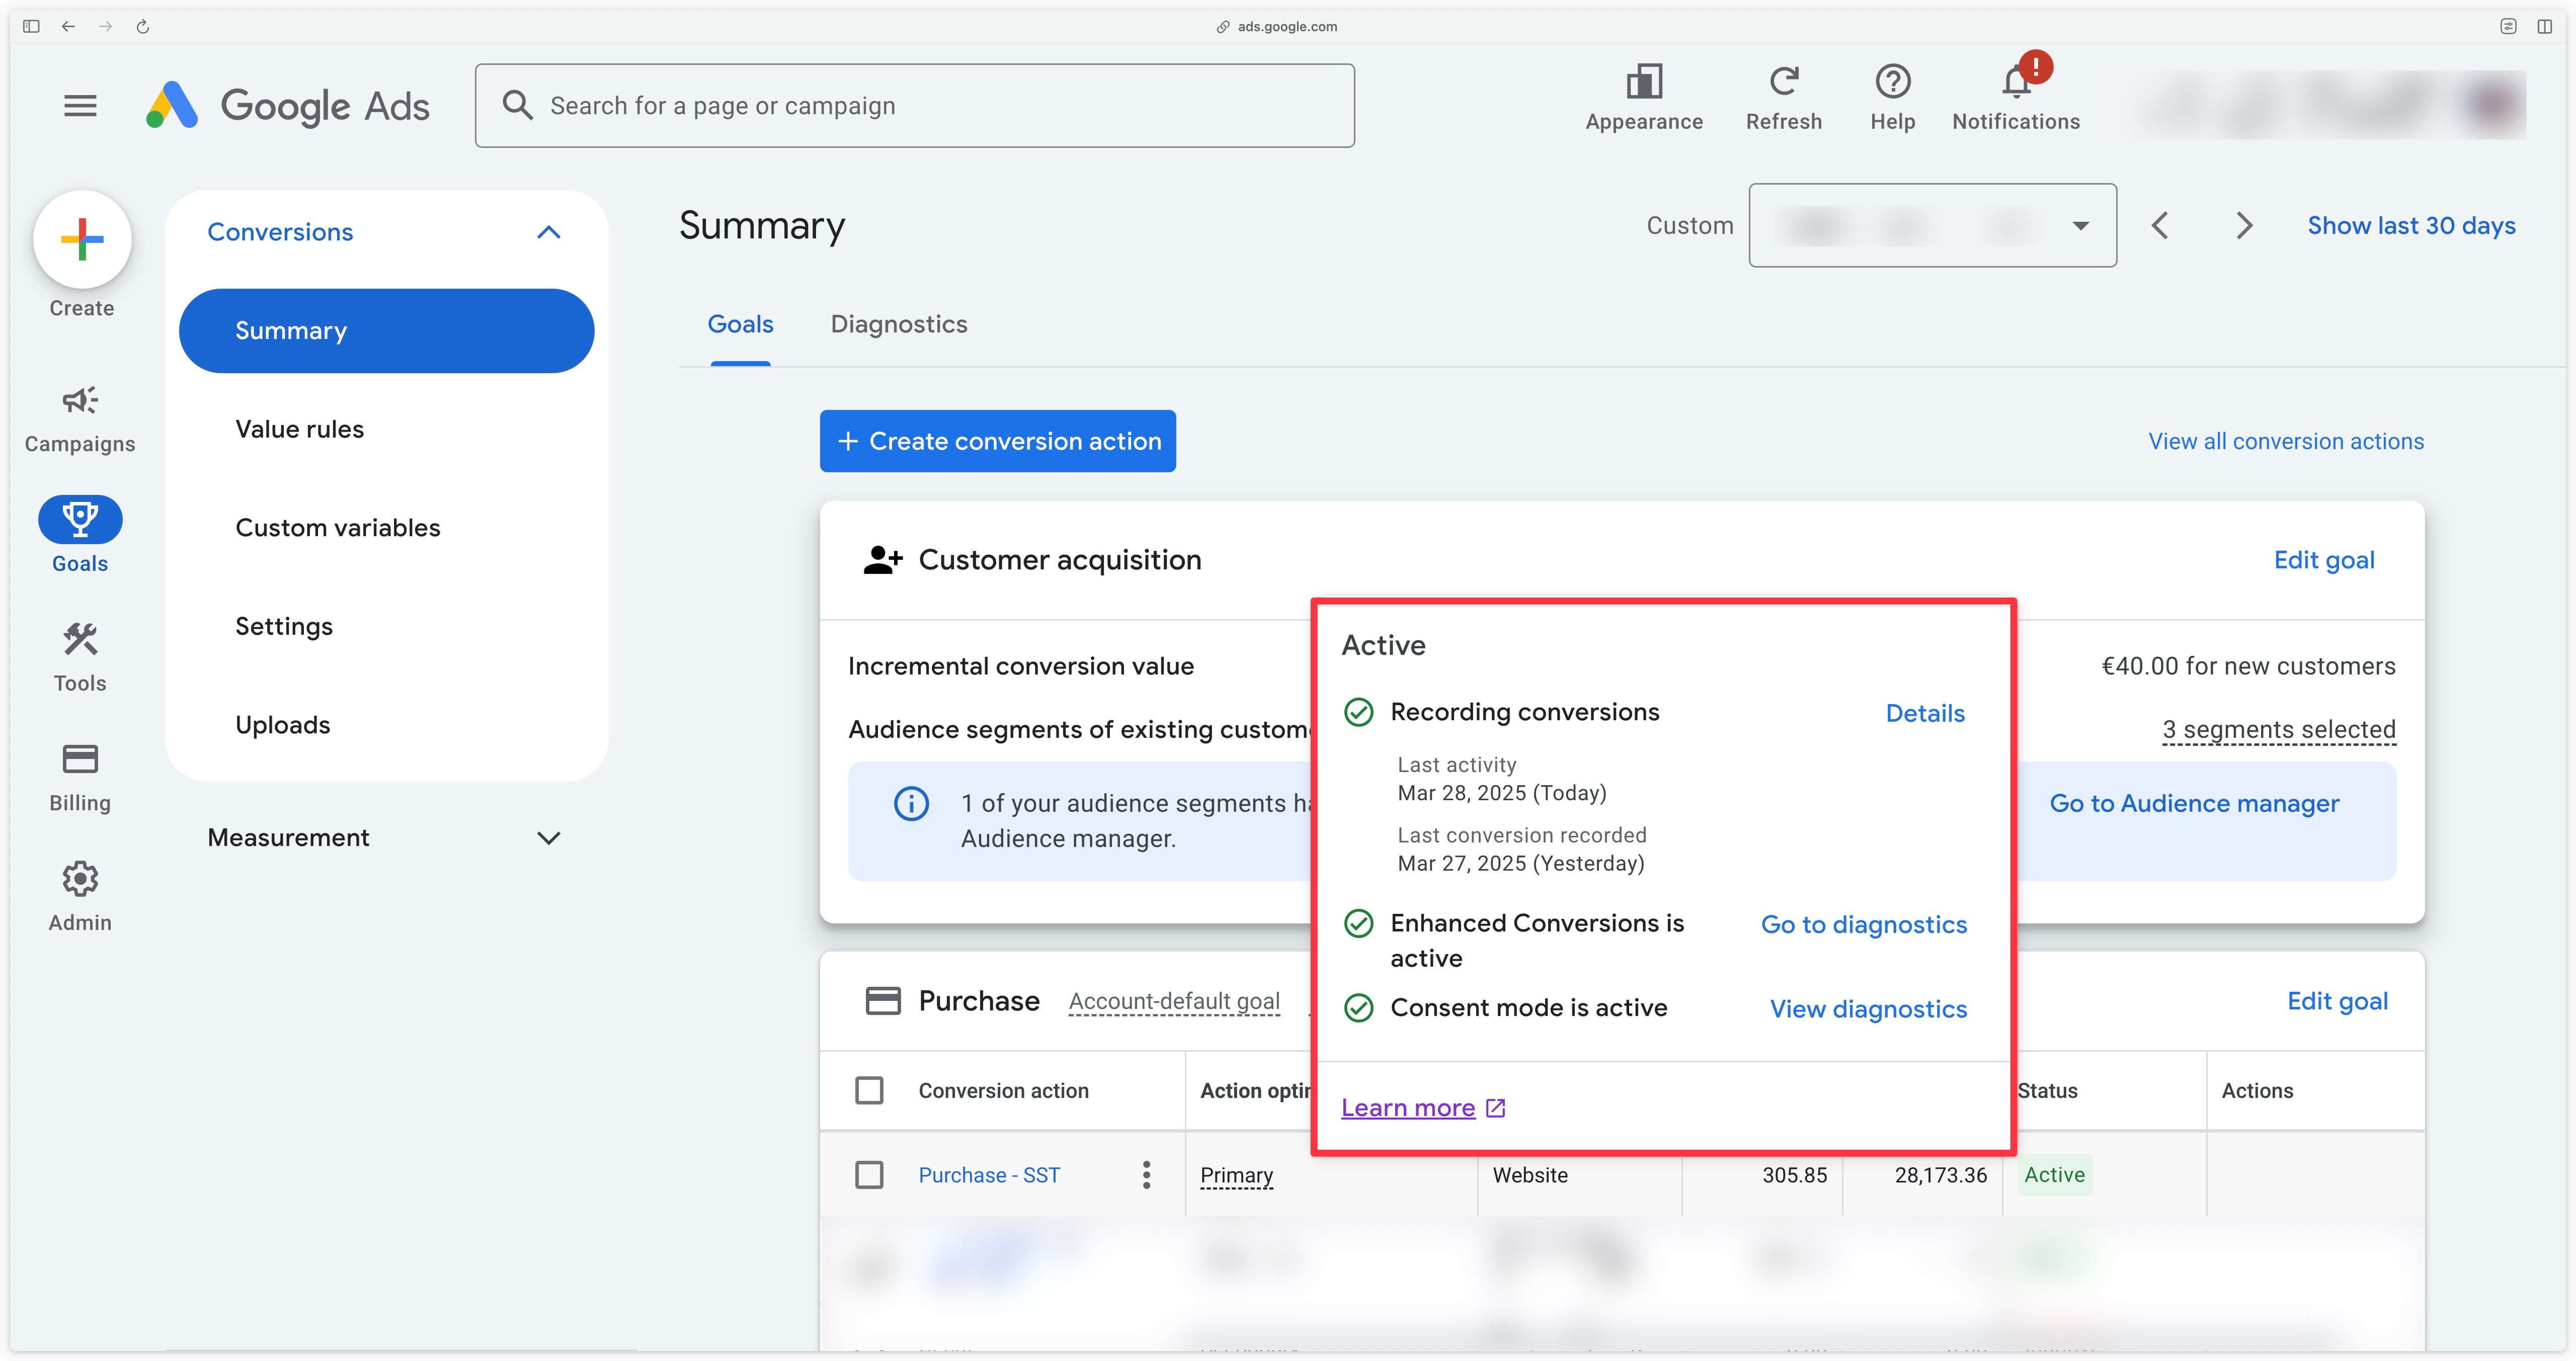Go to previous date range

point(2160,226)
